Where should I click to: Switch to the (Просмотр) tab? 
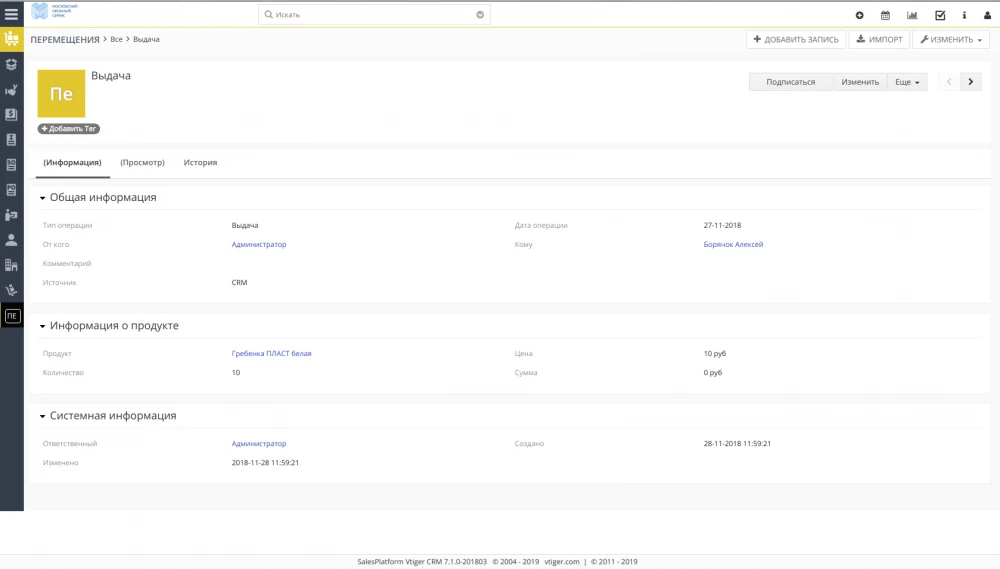pyautogui.click(x=142, y=162)
